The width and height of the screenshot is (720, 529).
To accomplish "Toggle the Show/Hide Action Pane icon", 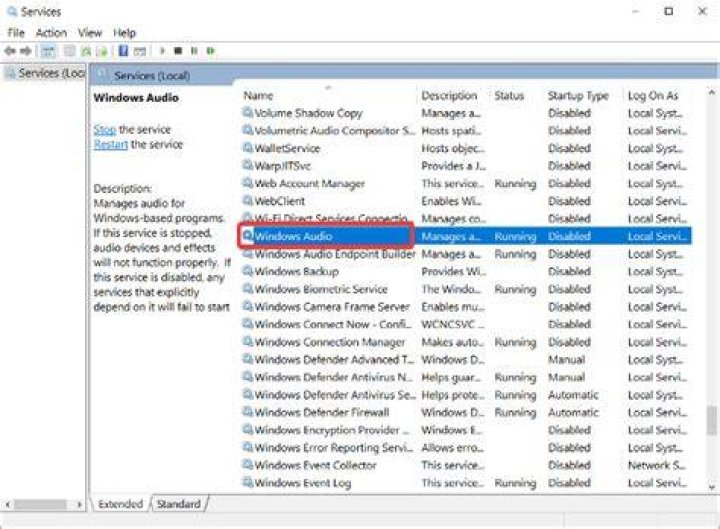I will point(140,51).
